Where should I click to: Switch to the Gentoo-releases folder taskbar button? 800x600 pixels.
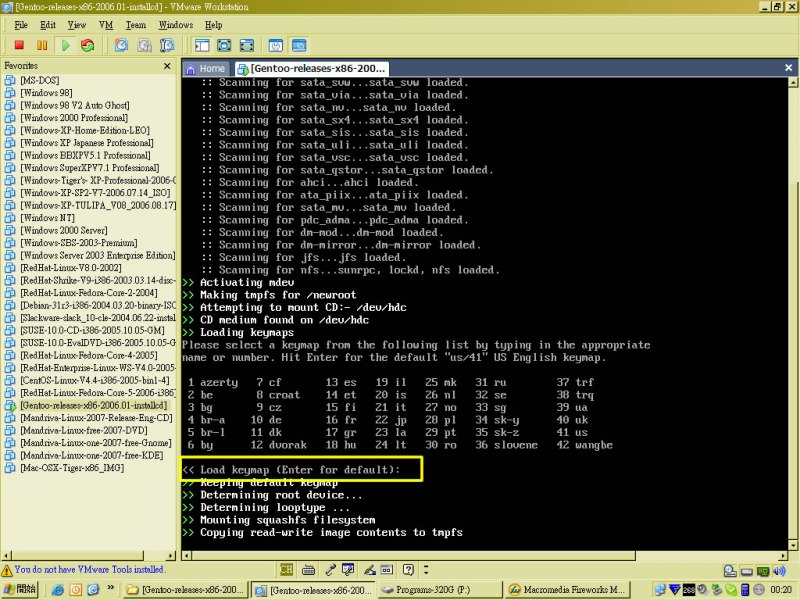point(186,590)
